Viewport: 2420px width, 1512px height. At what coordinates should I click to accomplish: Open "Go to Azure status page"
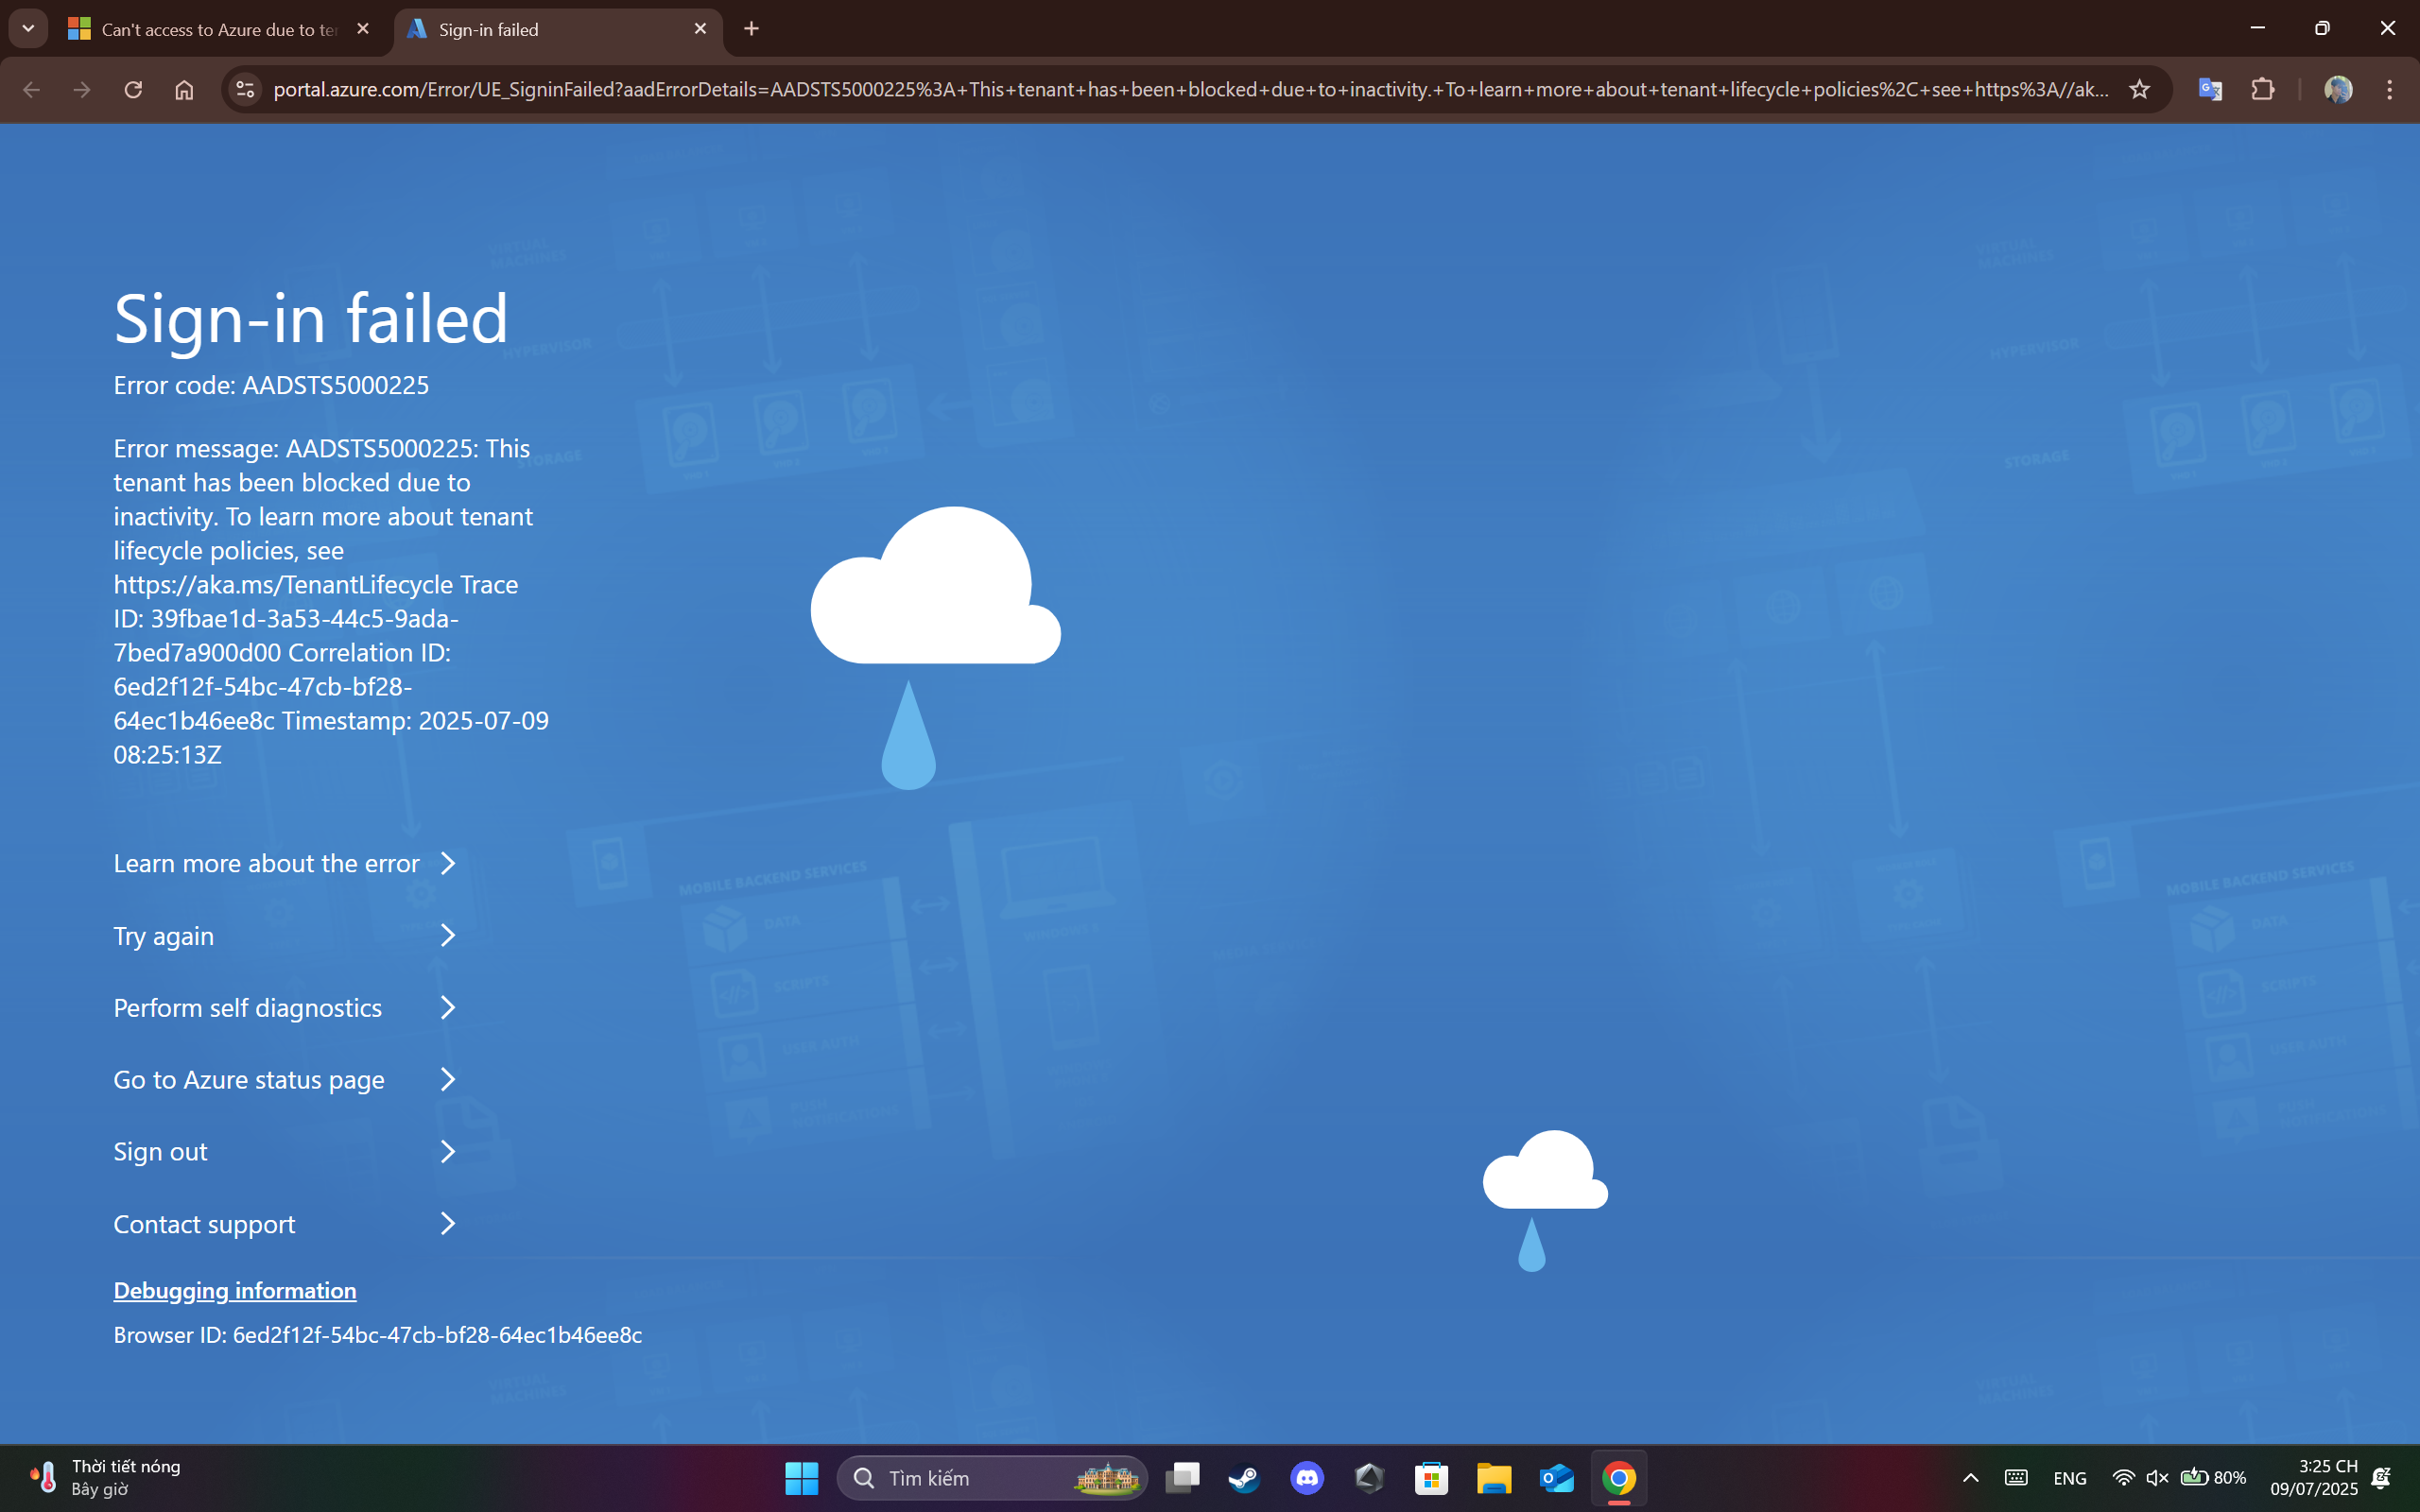click(285, 1080)
